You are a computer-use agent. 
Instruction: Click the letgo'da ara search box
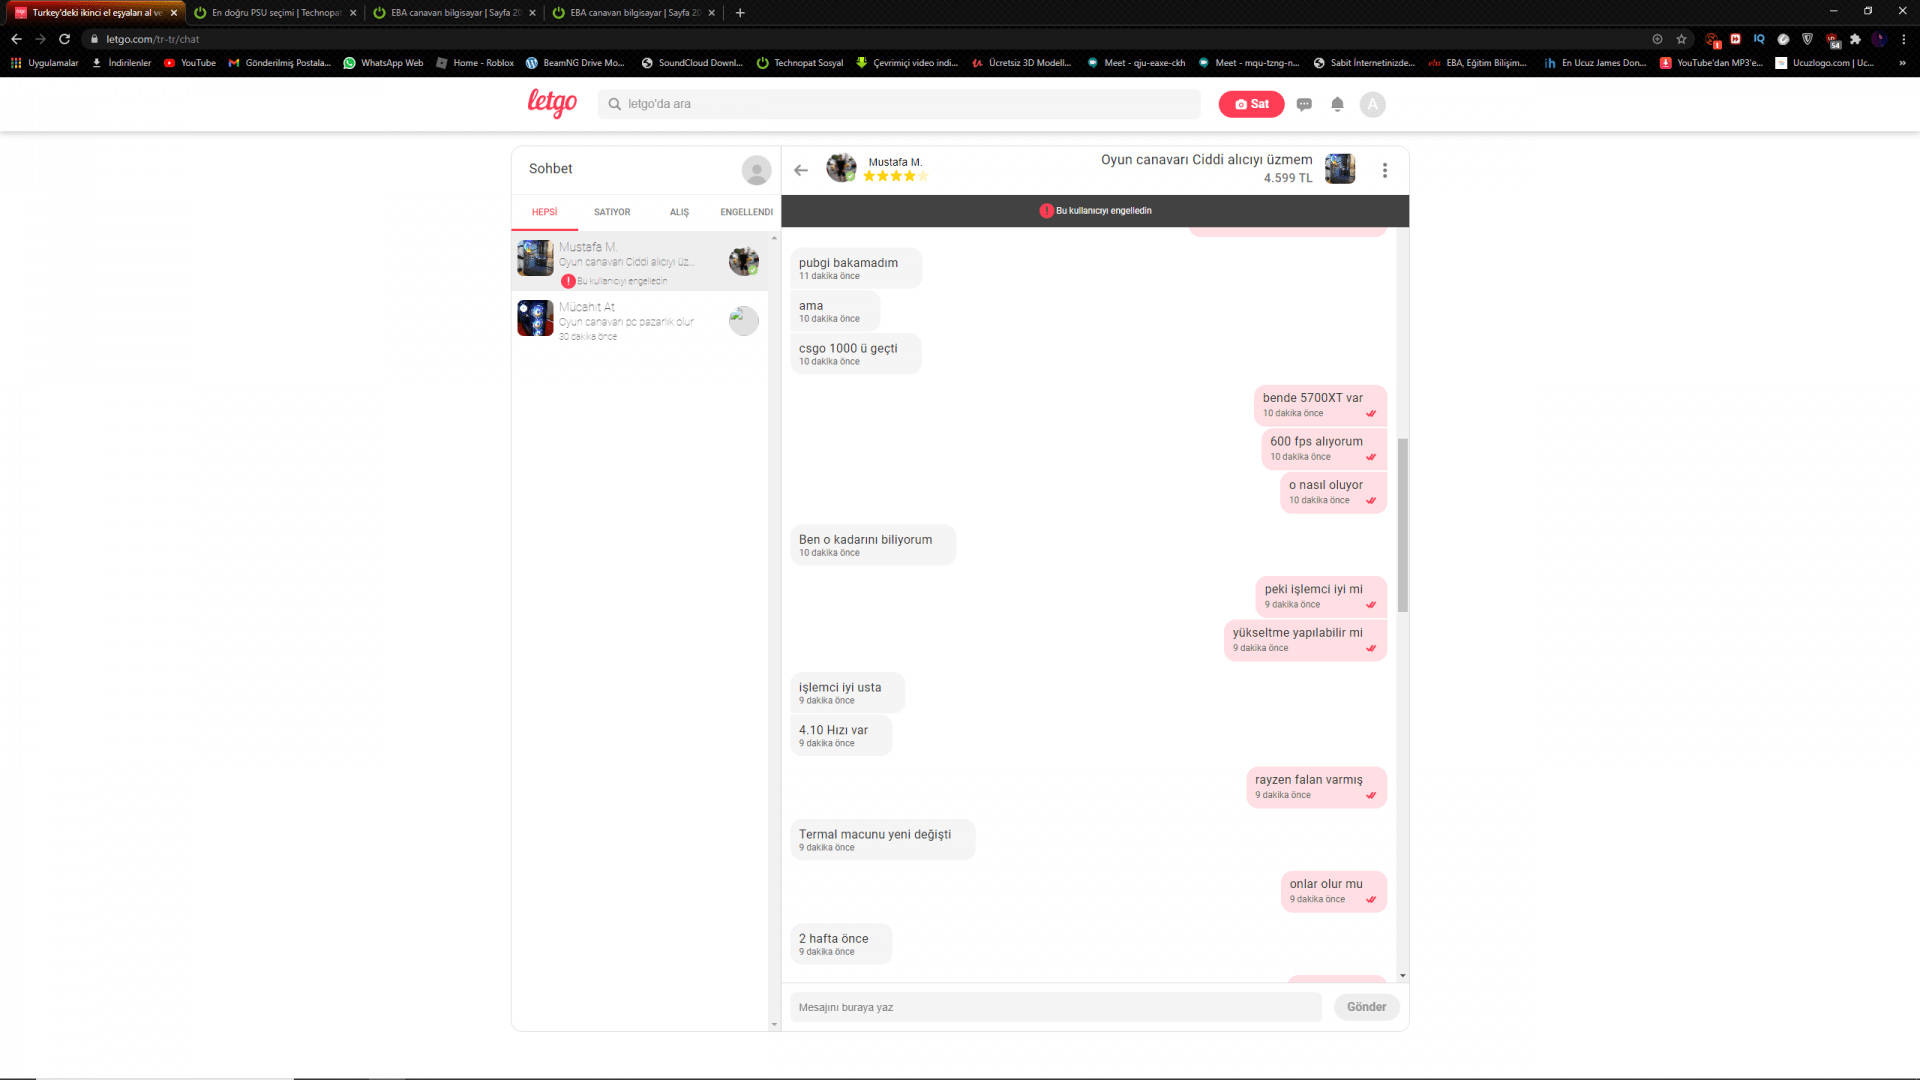coord(900,104)
